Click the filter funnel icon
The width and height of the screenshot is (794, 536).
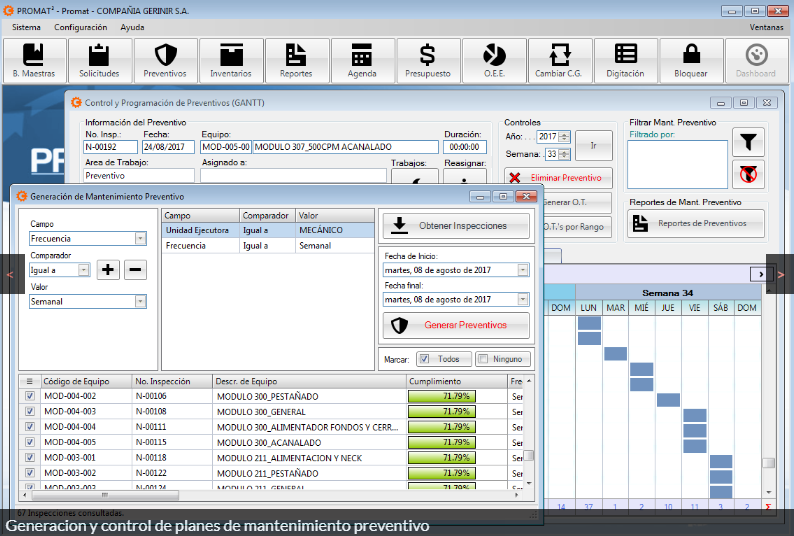[748, 141]
